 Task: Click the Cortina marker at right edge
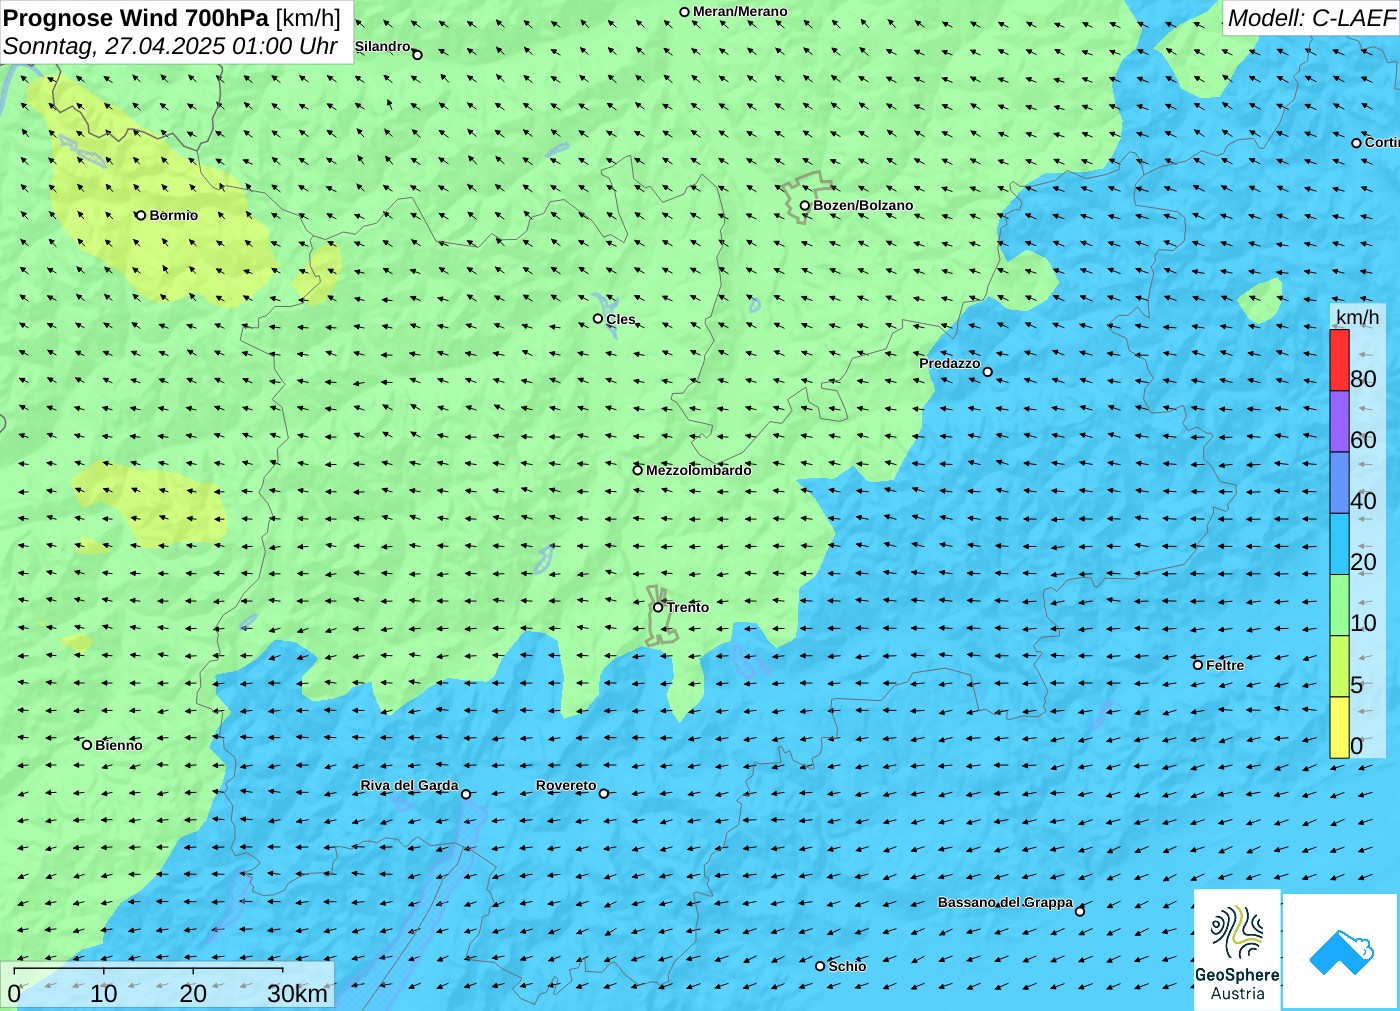[1357, 143]
